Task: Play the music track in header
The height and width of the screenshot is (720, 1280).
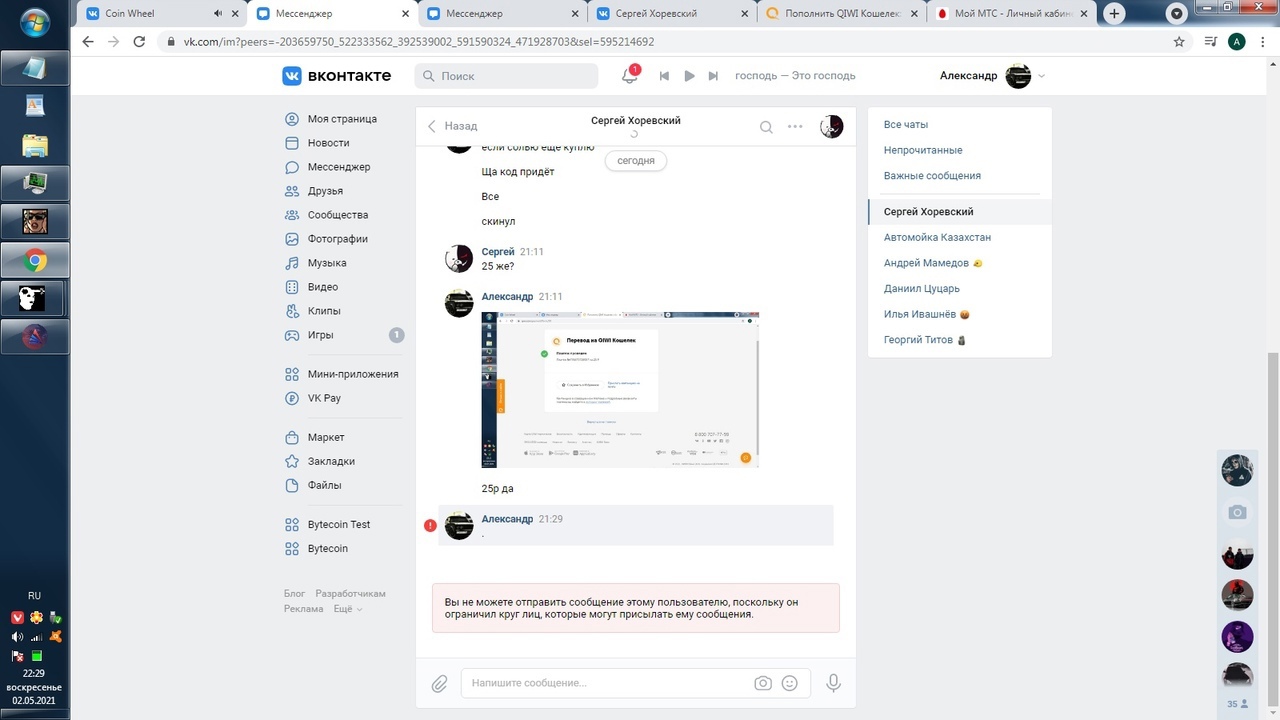Action: (689, 76)
